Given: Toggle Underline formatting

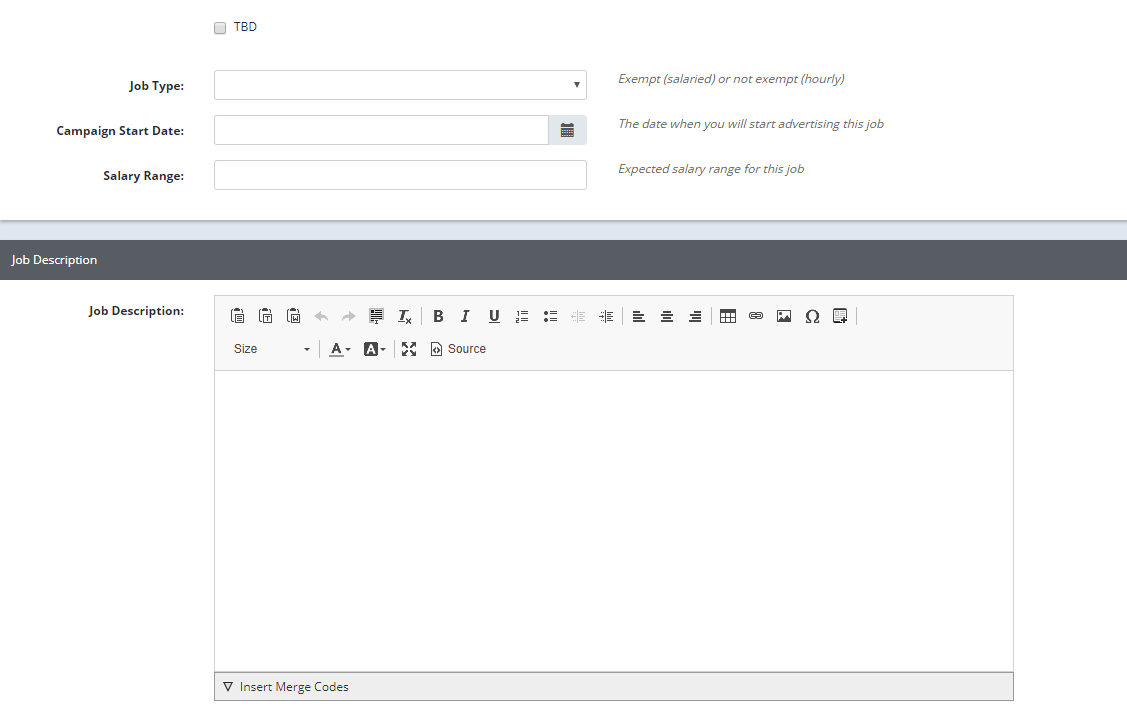Looking at the screenshot, I should point(494,316).
